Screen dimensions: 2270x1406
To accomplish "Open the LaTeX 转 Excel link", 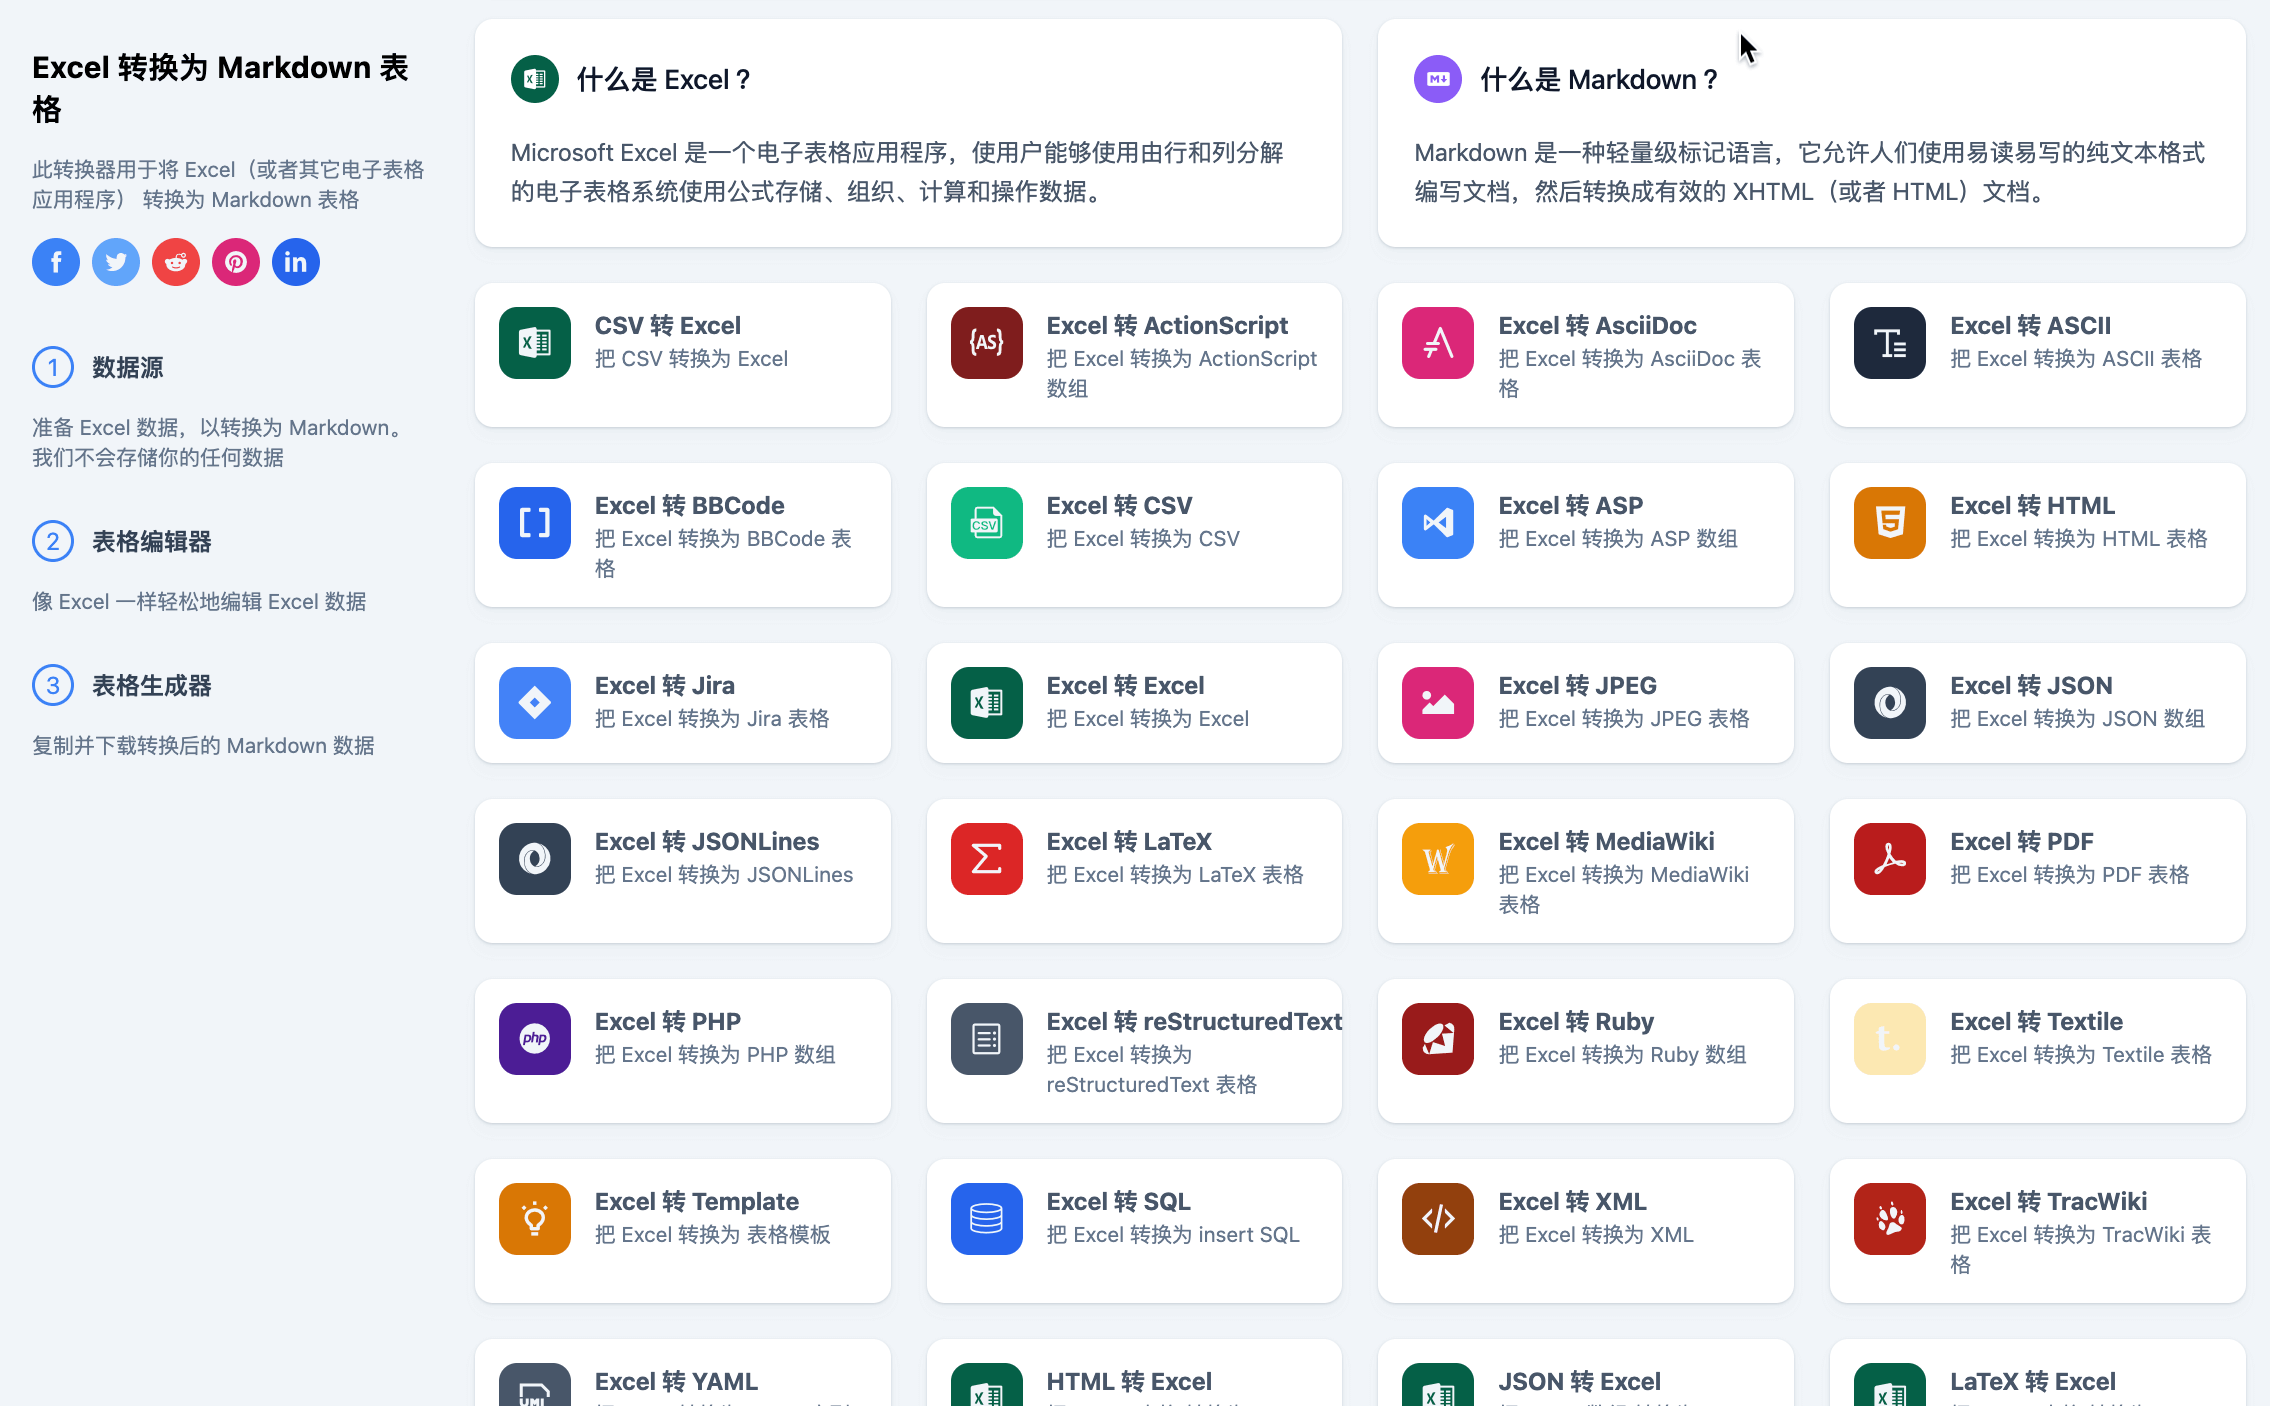I will click(2033, 1382).
